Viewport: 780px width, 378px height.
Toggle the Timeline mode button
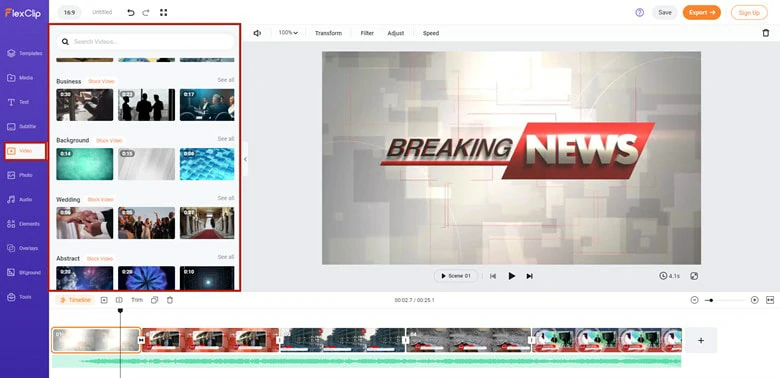(x=75, y=300)
